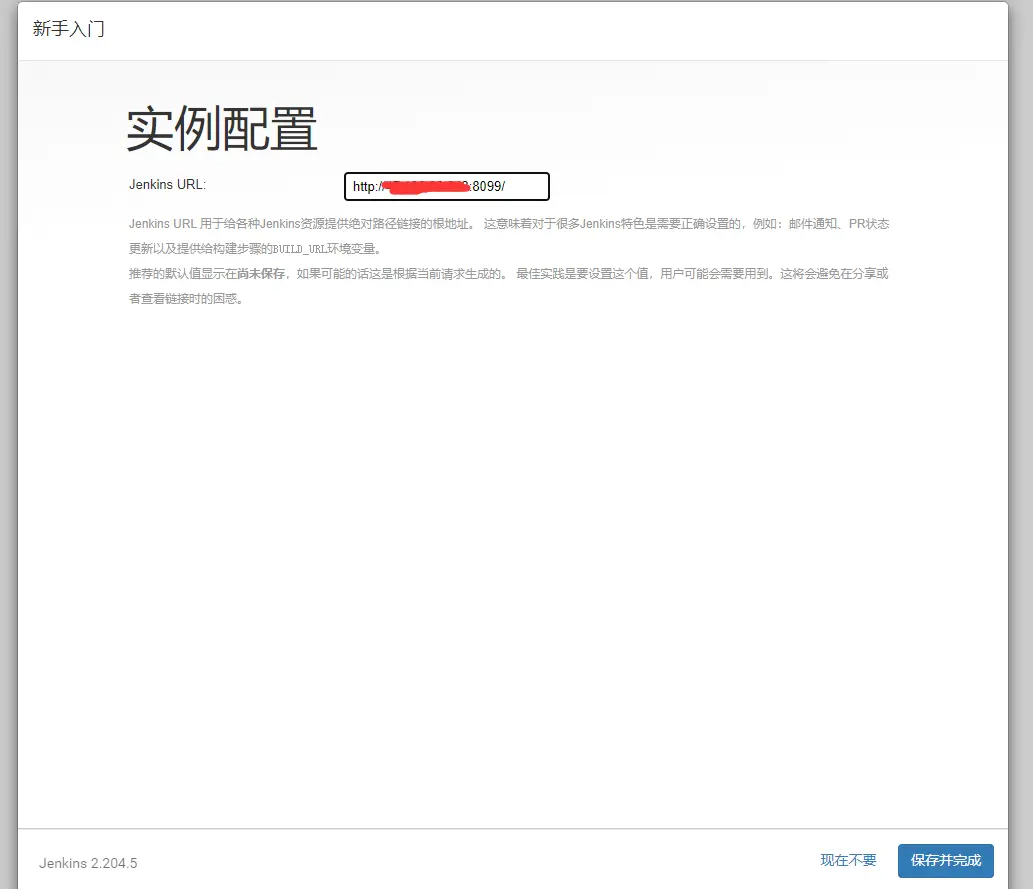This screenshot has width=1033, height=889.
Task: Click the Jenkins URL input field
Action: pos(447,186)
